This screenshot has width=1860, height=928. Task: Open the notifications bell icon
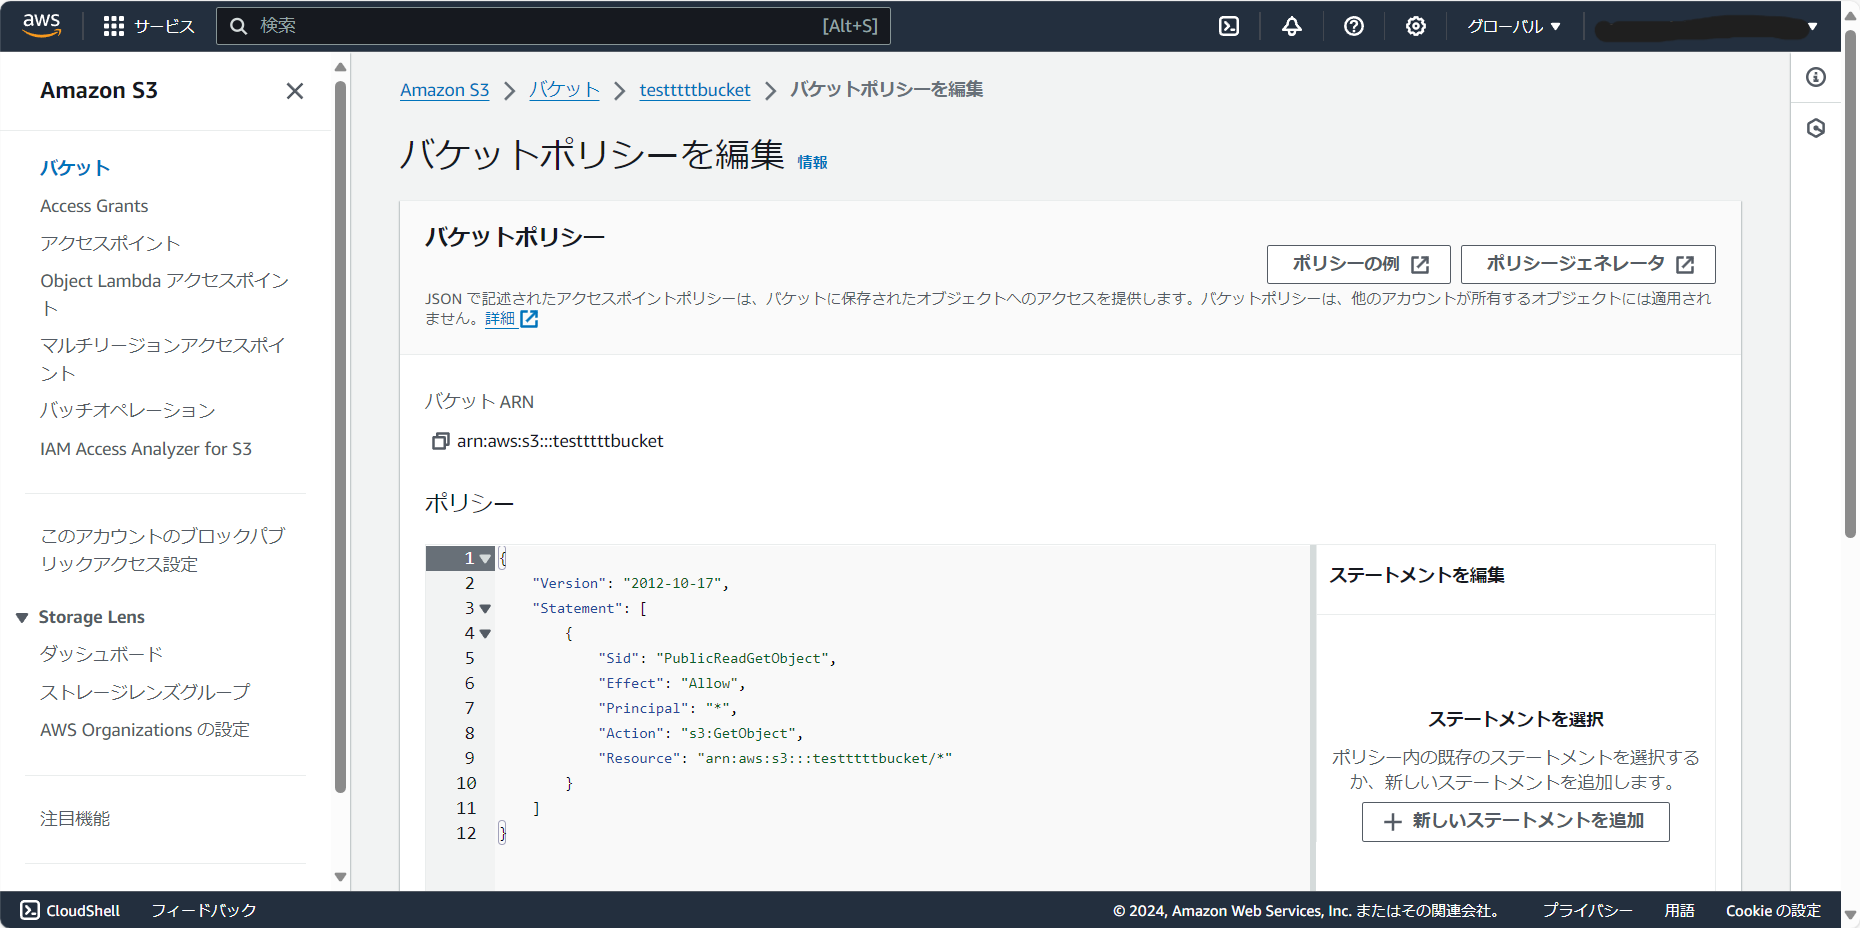coord(1292,26)
